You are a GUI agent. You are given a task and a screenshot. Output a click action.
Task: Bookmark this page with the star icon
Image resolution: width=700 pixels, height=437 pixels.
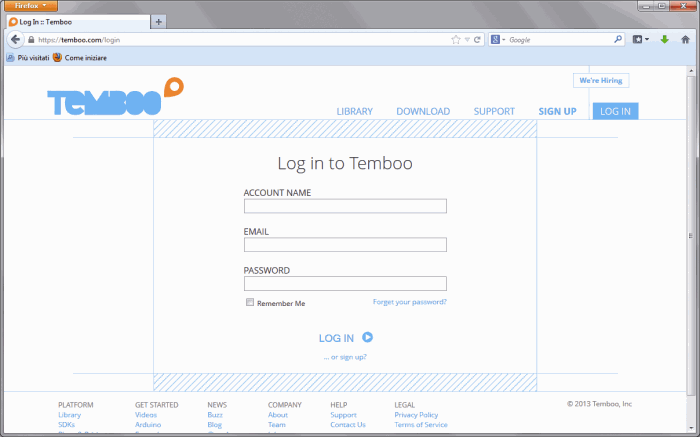(456, 40)
